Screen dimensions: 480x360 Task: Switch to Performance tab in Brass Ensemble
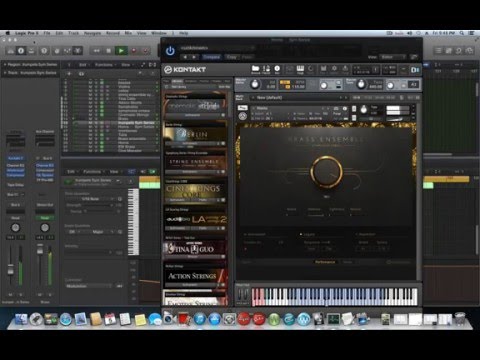point(325,262)
